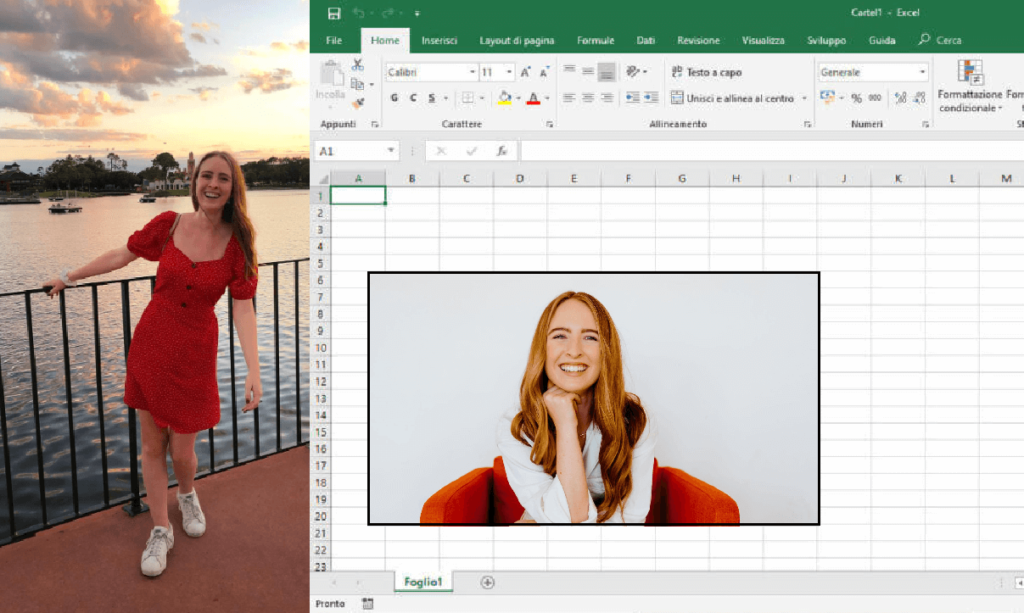Select the Foglio1 sheet tab
The width and height of the screenshot is (1024, 613).
424,580
